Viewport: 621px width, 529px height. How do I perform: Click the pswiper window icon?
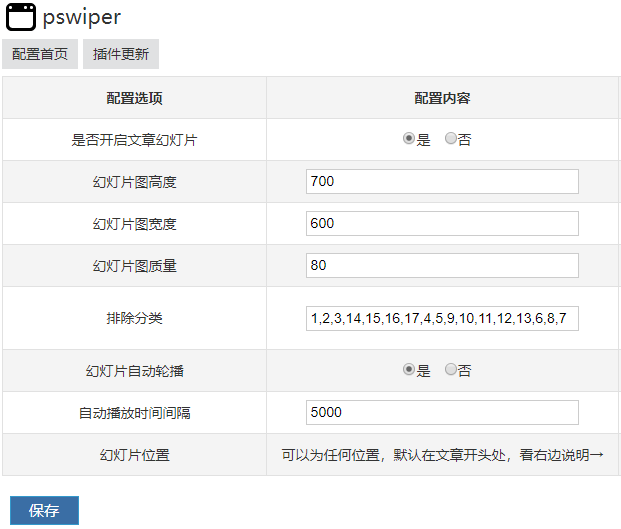21,17
